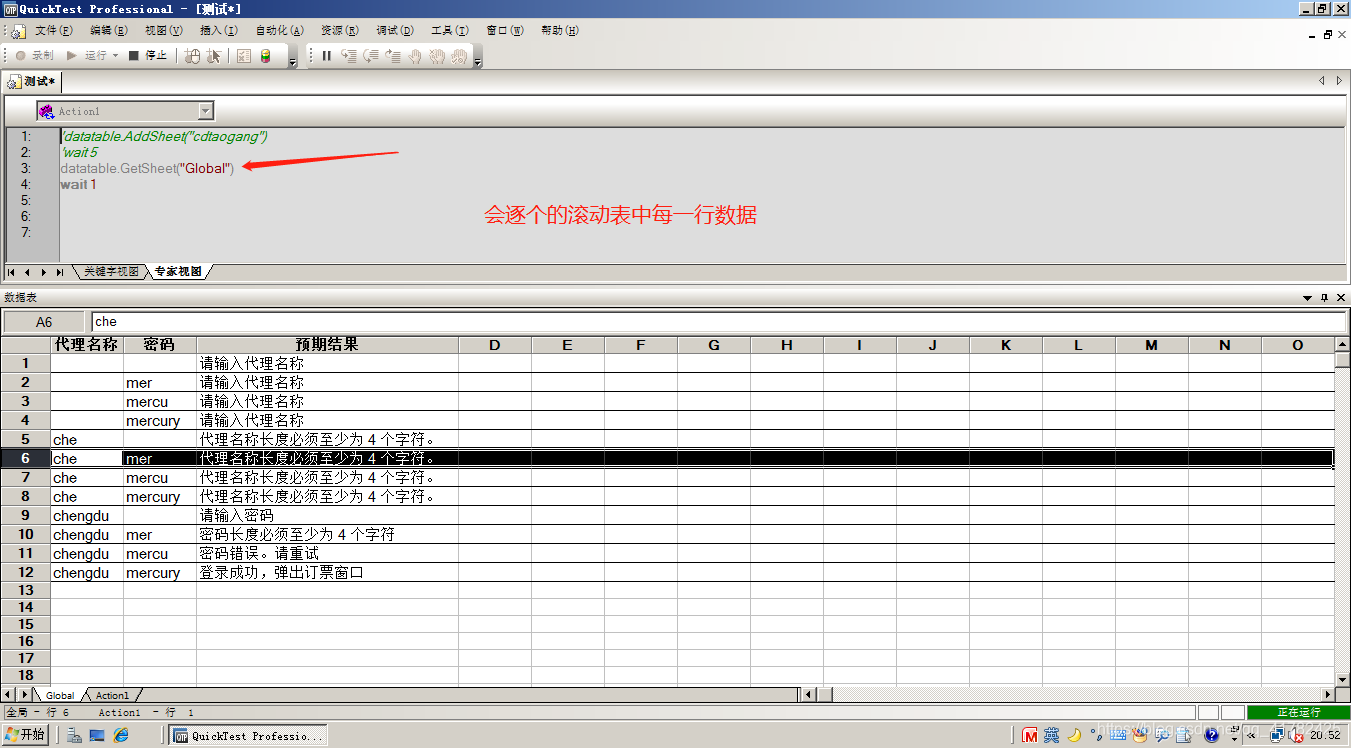Open the 自动化(A) menu

click(279, 31)
